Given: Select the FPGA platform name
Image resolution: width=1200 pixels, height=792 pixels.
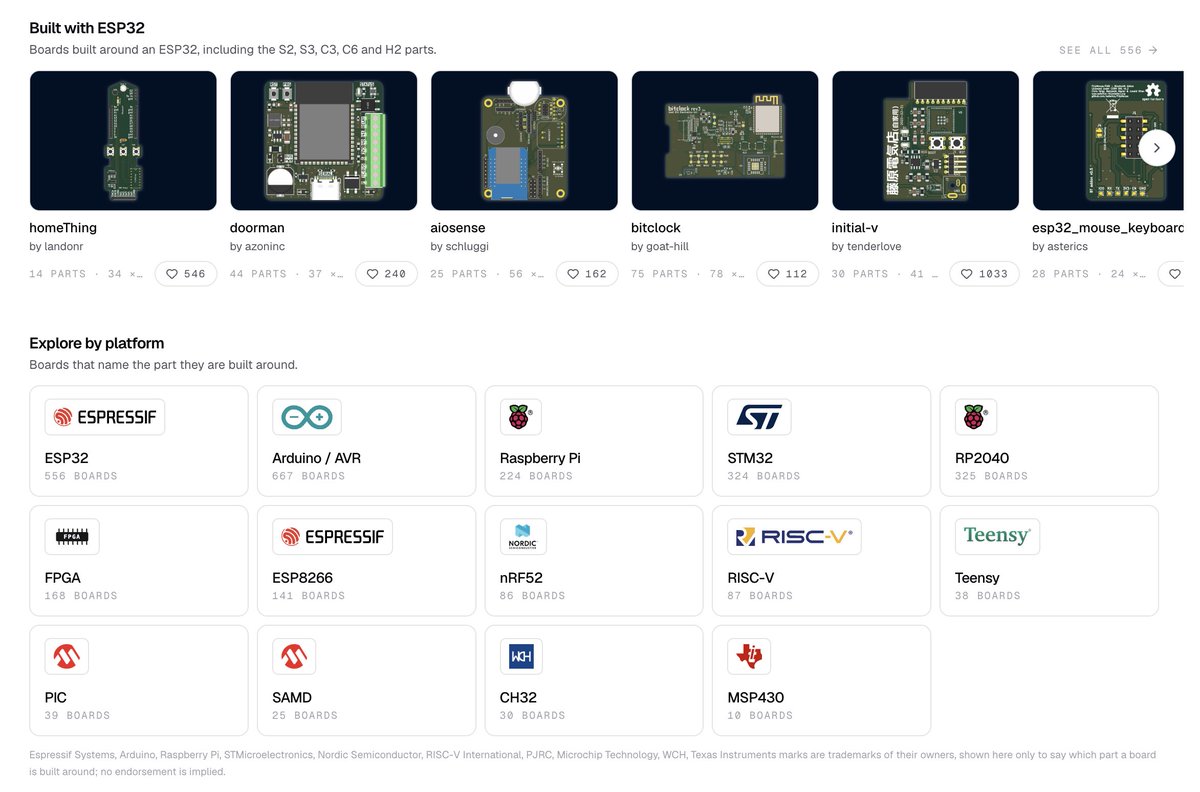Looking at the screenshot, I should (x=63, y=578).
